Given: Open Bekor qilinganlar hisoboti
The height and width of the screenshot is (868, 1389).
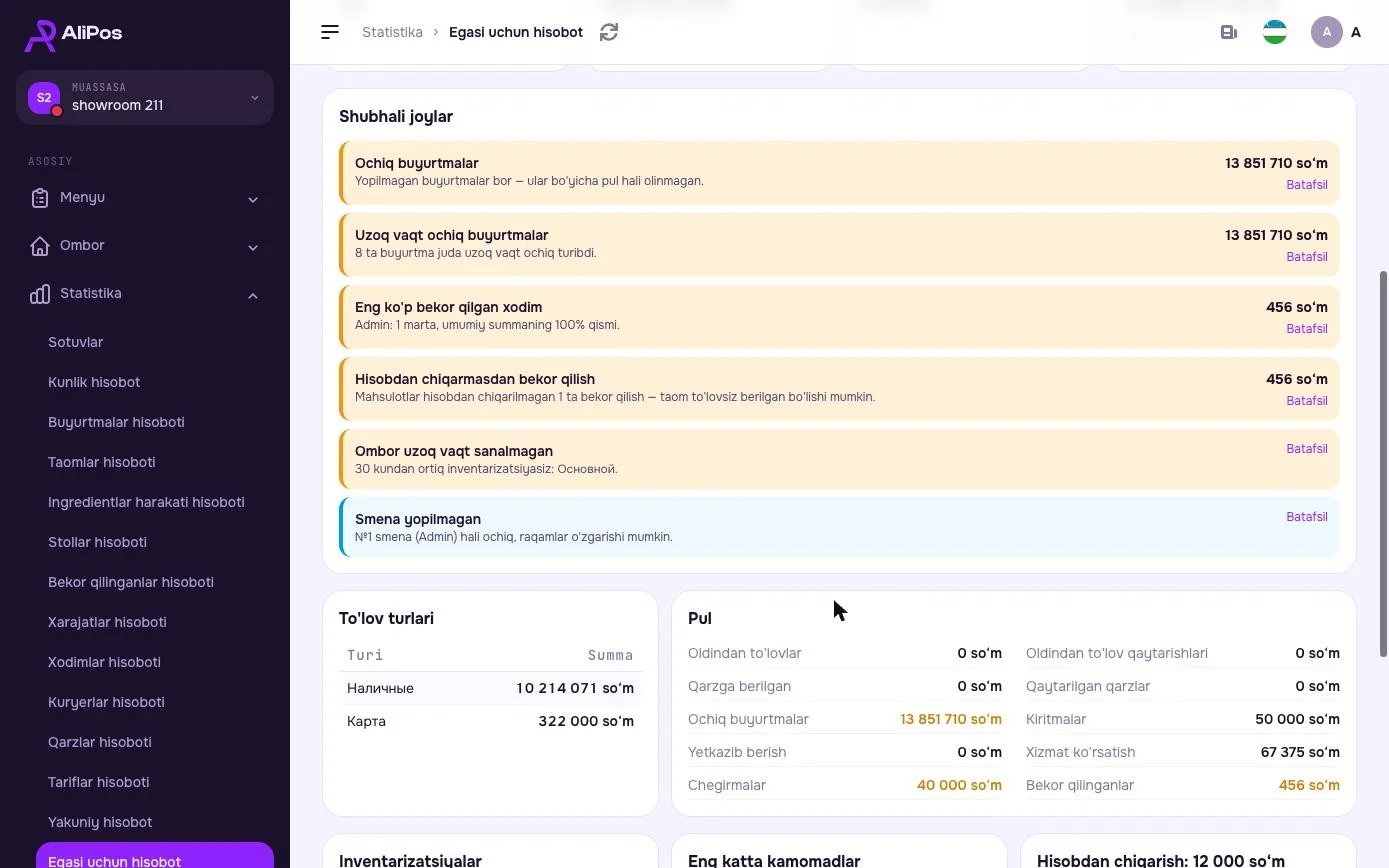Looking at the screenshot, I should point(131,582).
